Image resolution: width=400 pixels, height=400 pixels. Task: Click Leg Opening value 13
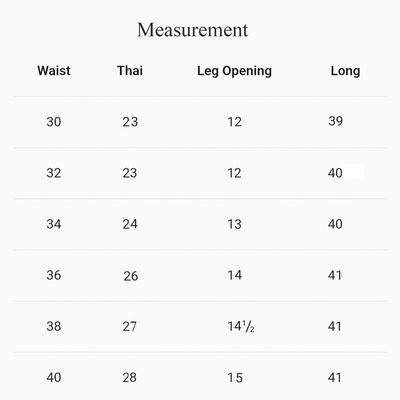click(x=235, y=224)
